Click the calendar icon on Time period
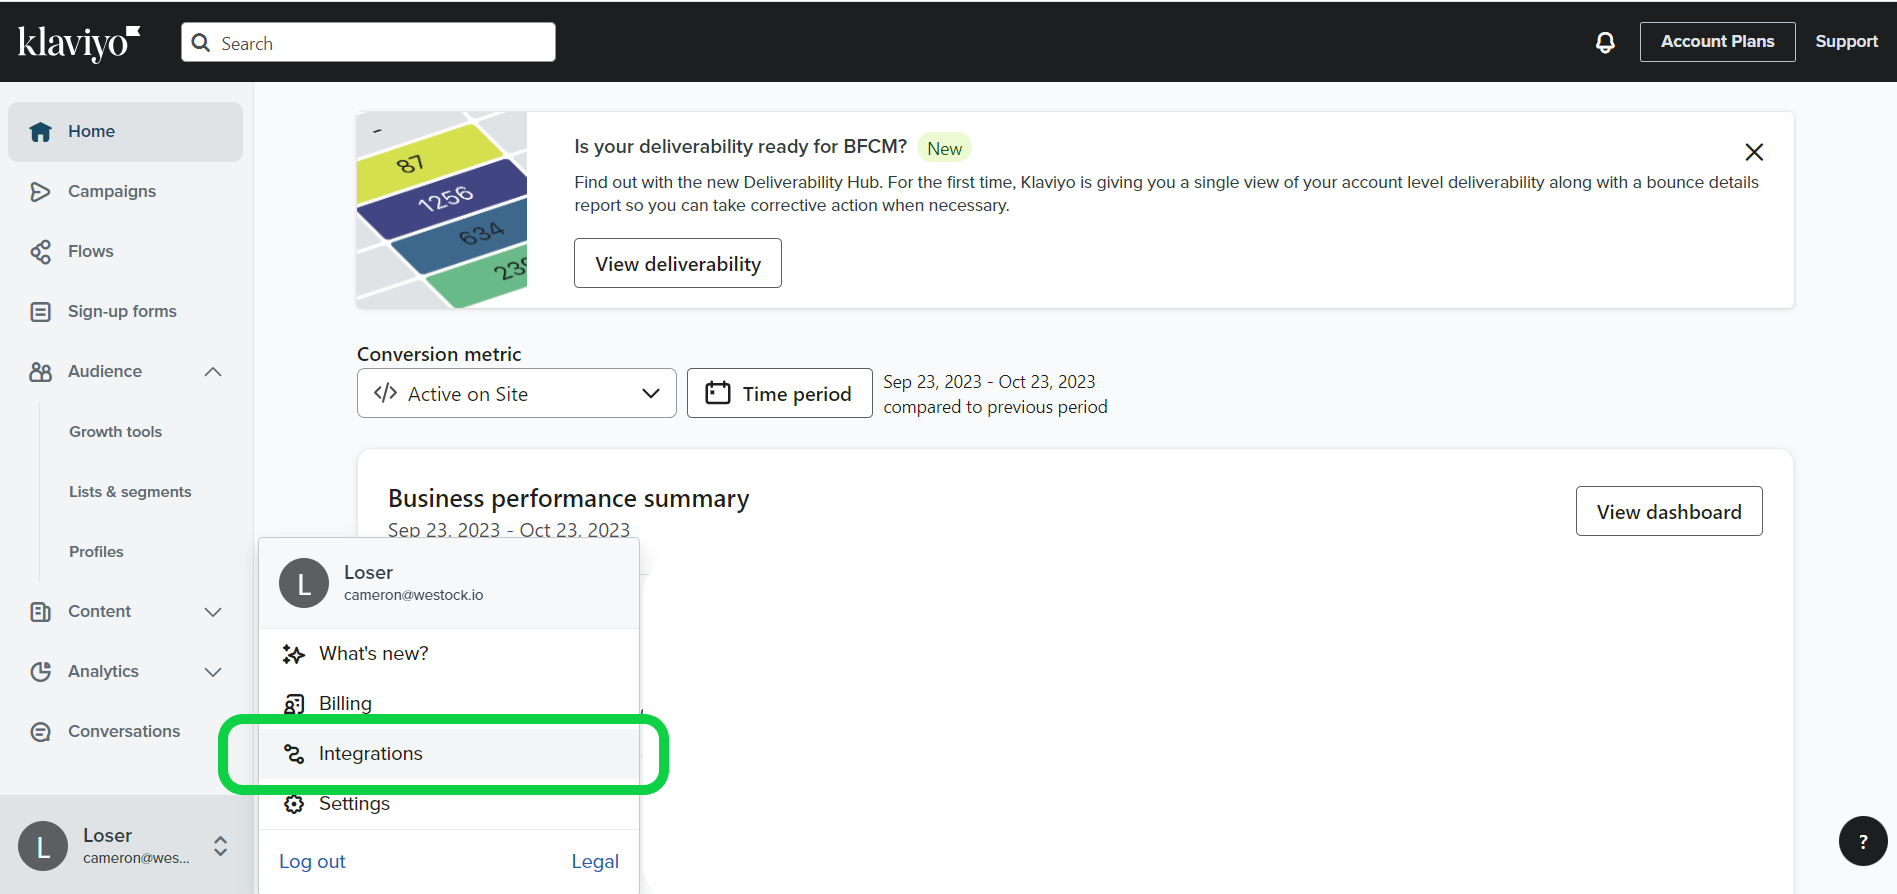 (x=718, y=393)
